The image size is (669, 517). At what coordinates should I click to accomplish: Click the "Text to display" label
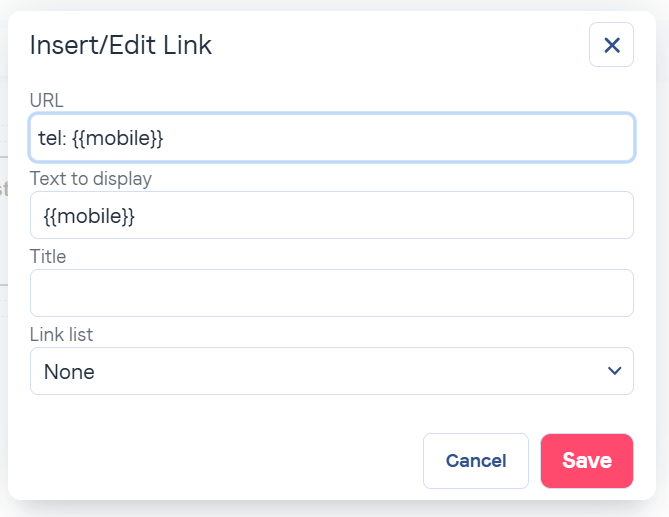(91, 179)
